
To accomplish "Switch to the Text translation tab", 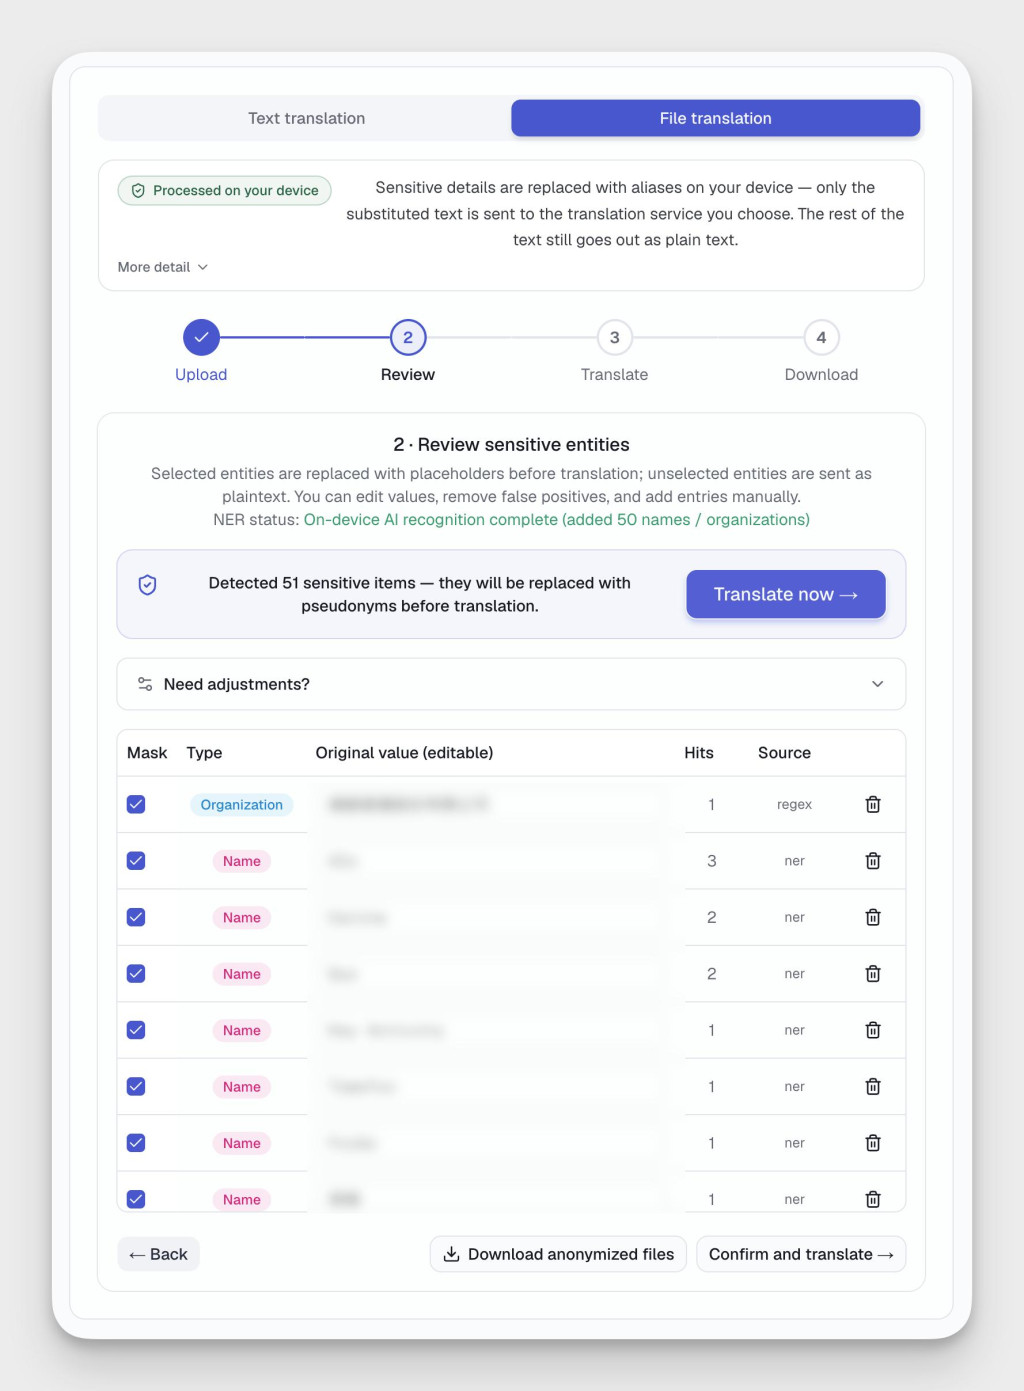I will 306,118.
